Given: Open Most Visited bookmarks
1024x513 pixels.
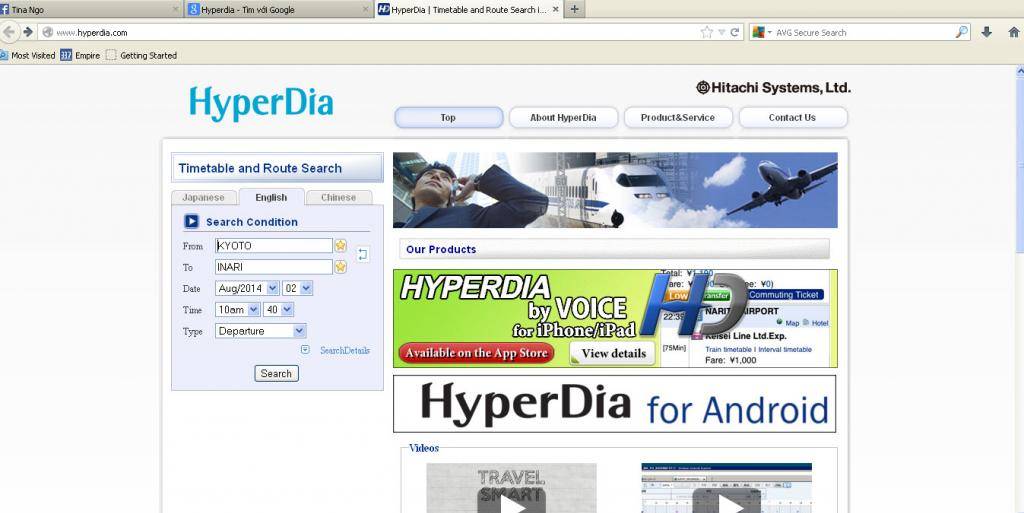Looking at the screenshot, I should (27, 55).
